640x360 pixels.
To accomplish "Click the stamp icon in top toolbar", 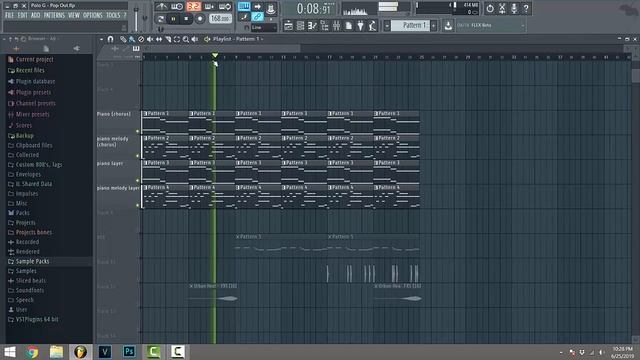I will 271,7.
